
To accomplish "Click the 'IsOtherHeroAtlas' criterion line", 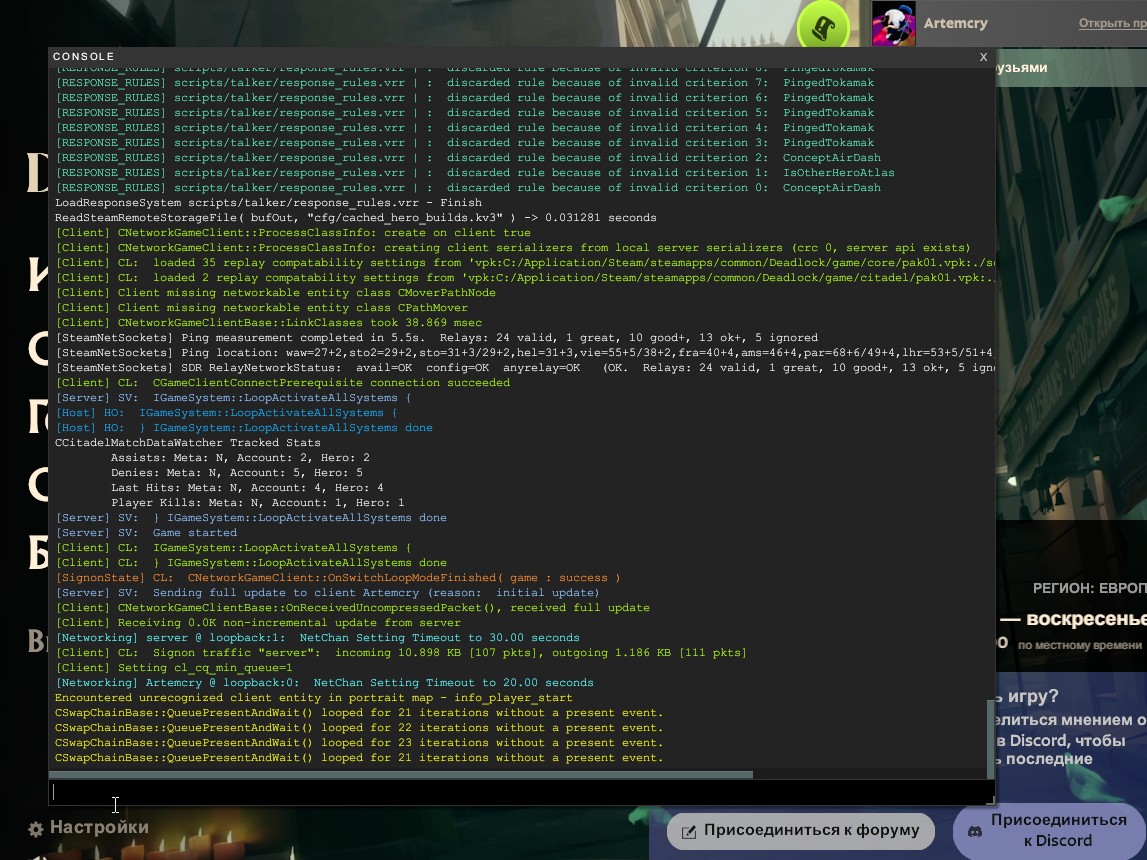I will tap(475, 173).
